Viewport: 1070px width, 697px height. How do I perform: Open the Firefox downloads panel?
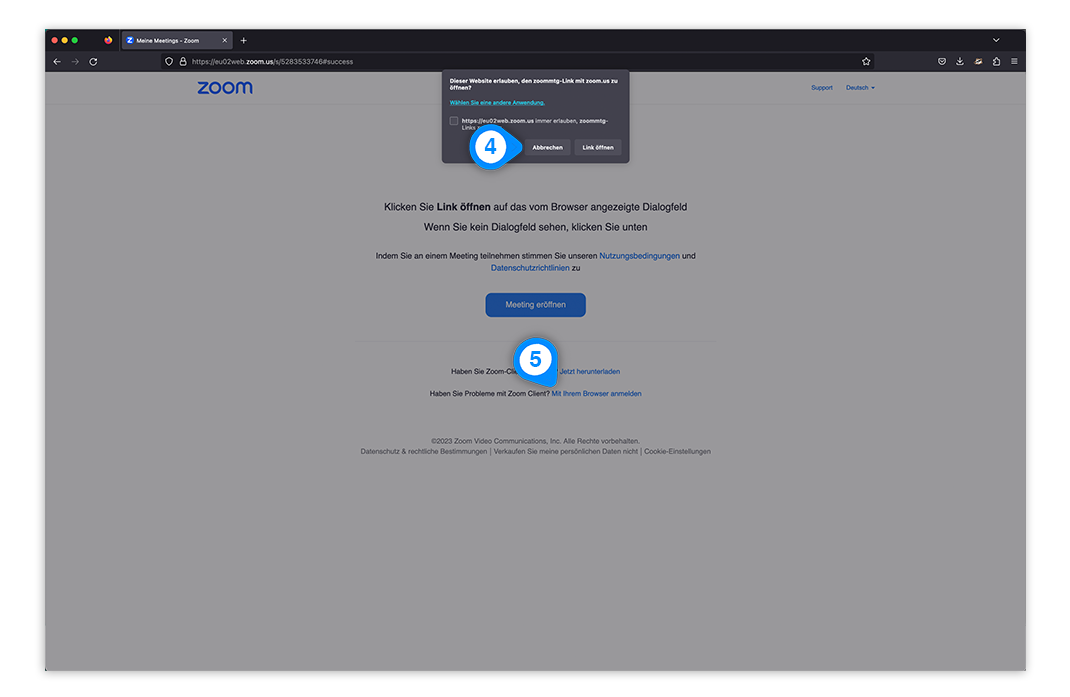(x=959, y=61)
